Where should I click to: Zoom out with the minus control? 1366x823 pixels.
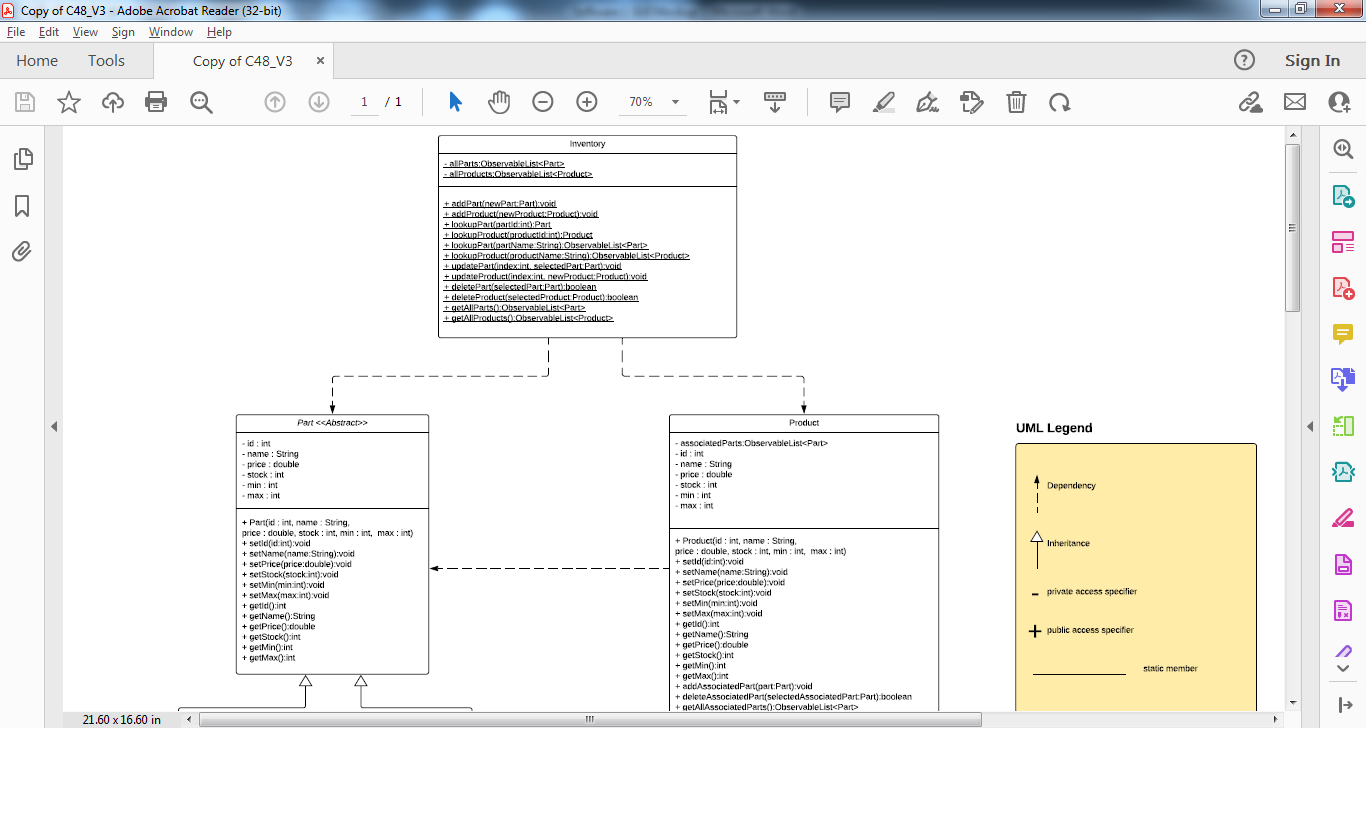[542, 101]
